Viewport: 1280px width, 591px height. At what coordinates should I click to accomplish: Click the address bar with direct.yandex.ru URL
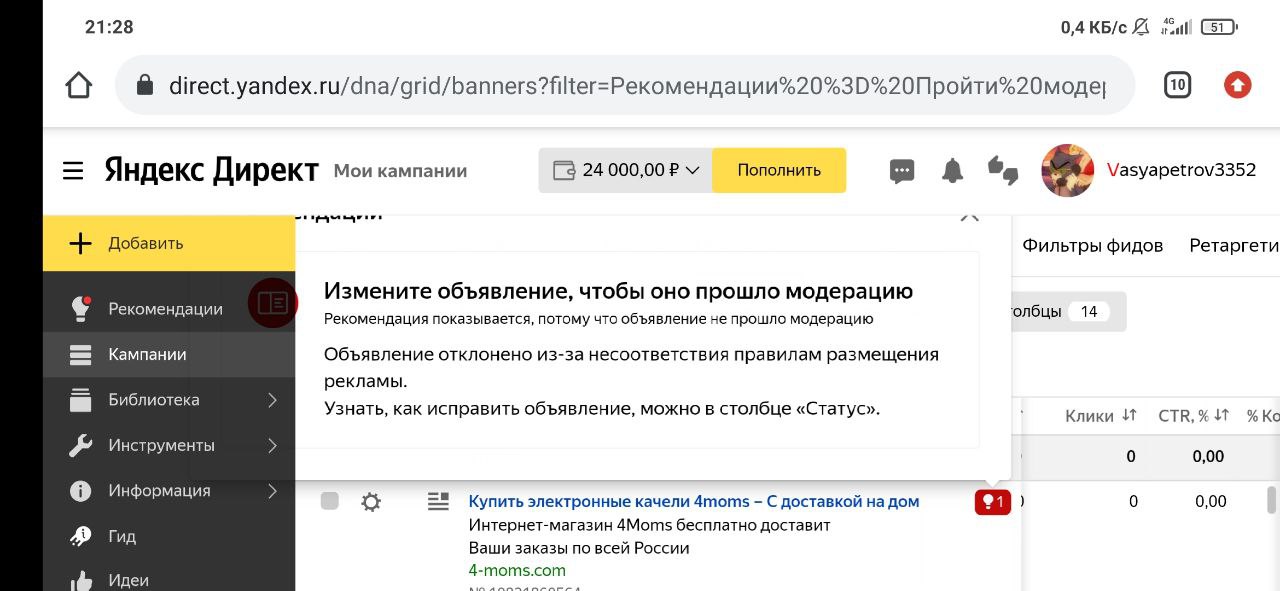(x=625, y=85)
